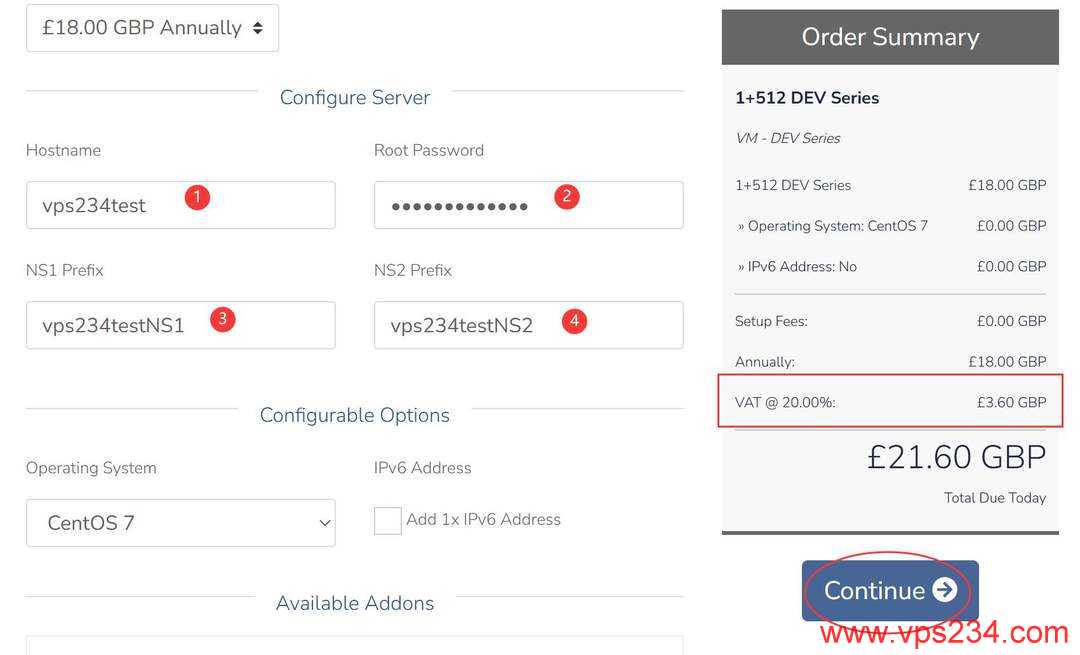This screenshot has height=655, width=1080.
Task: Click the red step 4 marker
Action: [x=573, y=321]
